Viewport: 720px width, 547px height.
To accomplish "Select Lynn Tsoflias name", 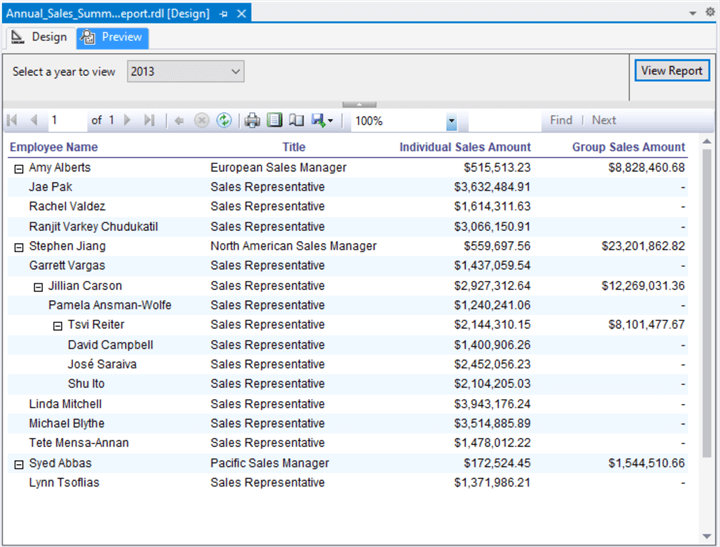I will [x=64, y=483].
